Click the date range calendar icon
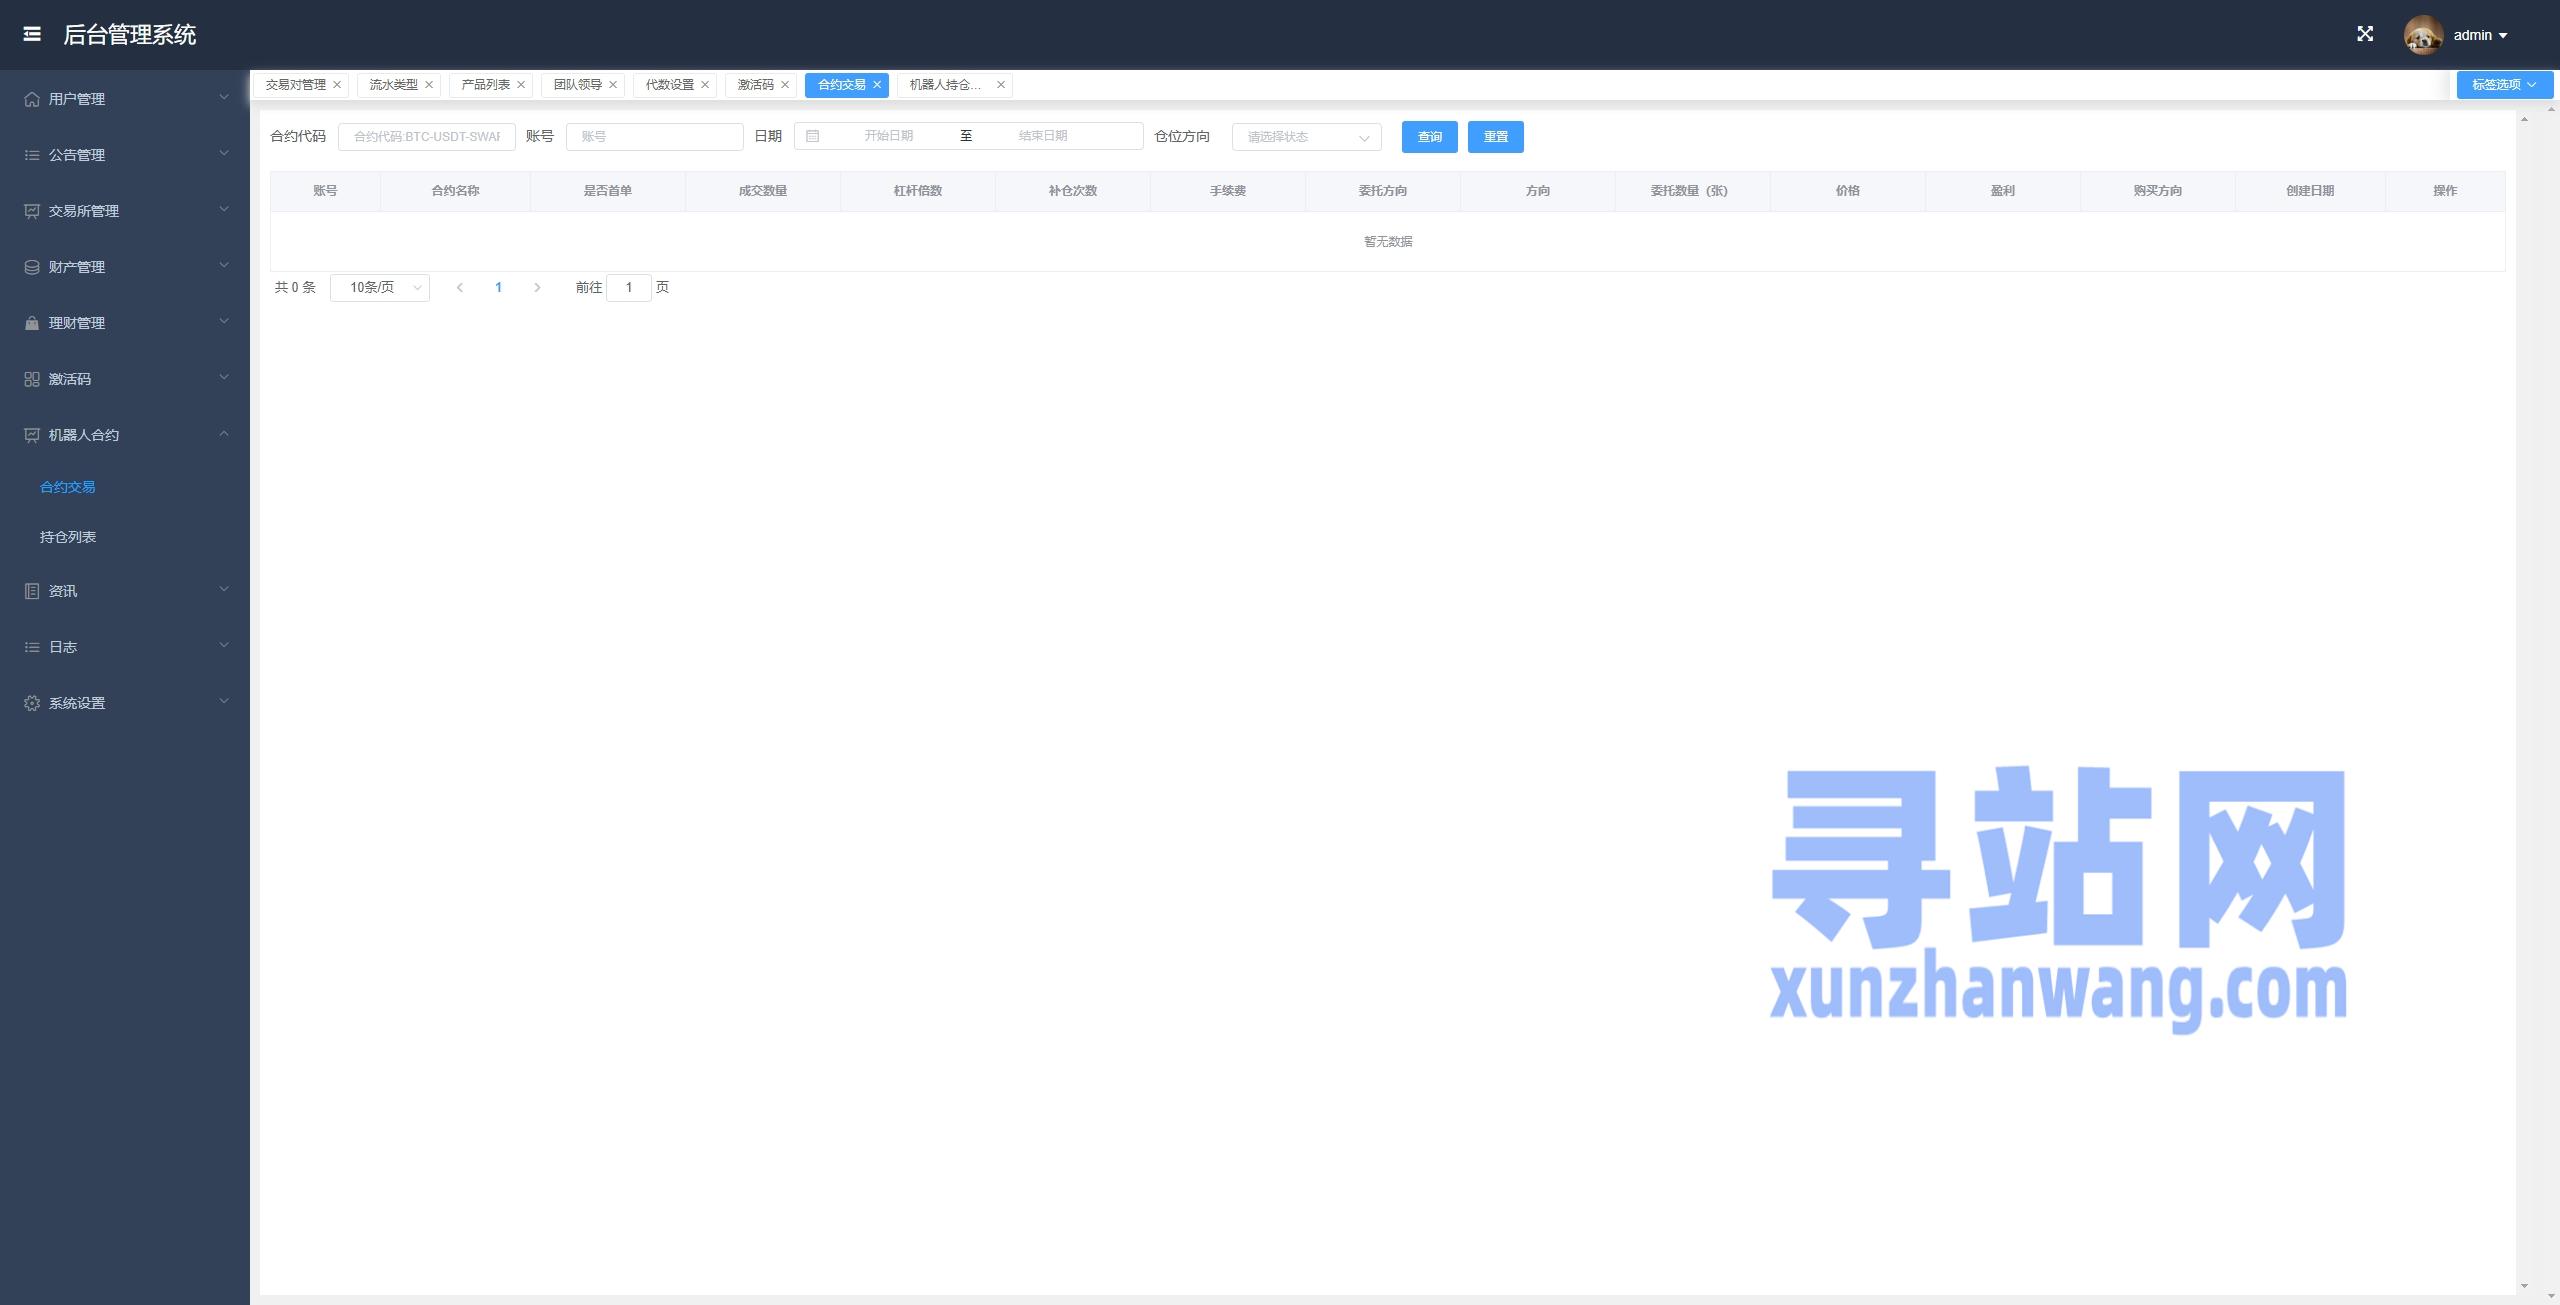 click(813, 136)
